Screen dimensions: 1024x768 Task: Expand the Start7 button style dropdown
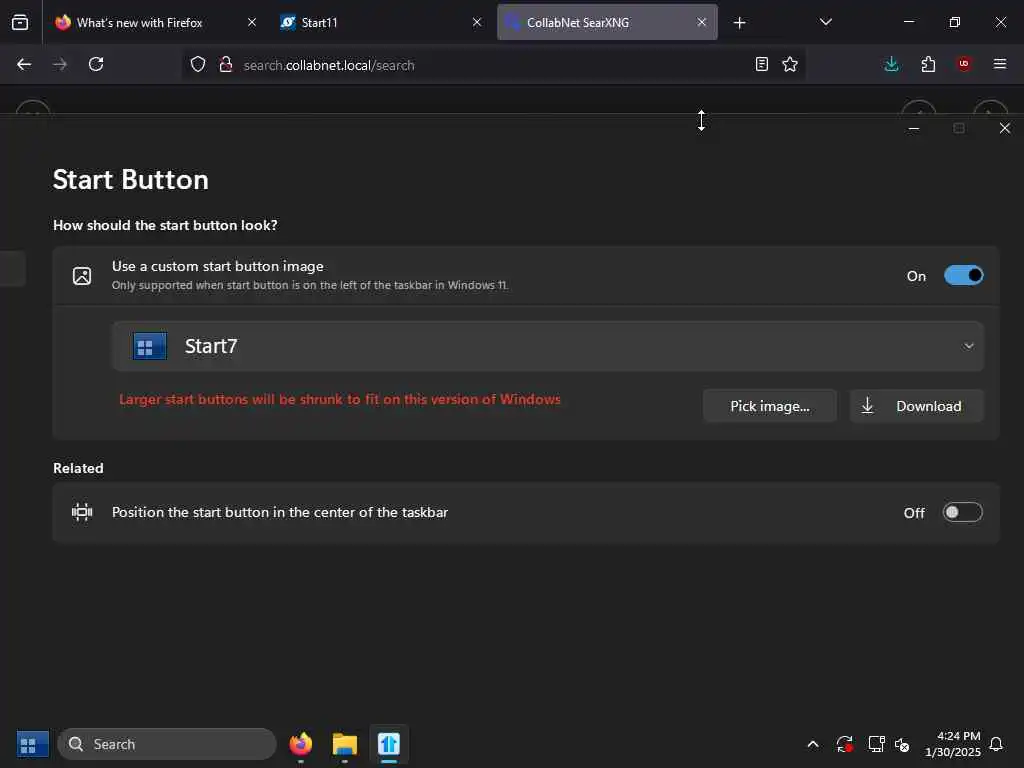548,346
